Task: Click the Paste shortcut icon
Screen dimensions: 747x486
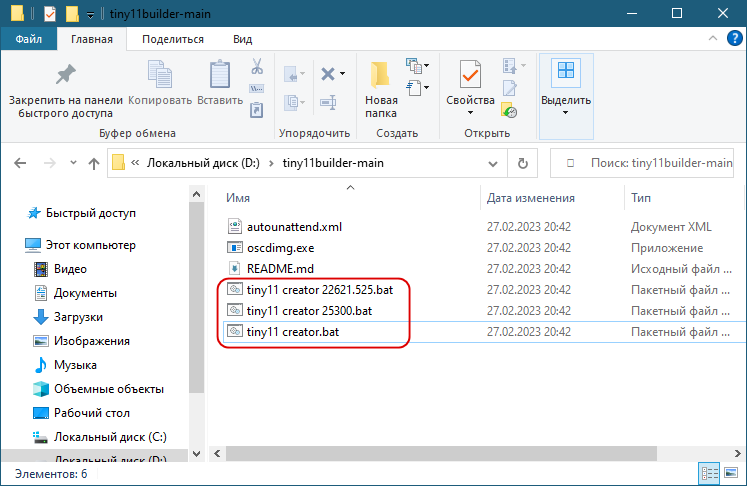Action: [x=257, y=110]
